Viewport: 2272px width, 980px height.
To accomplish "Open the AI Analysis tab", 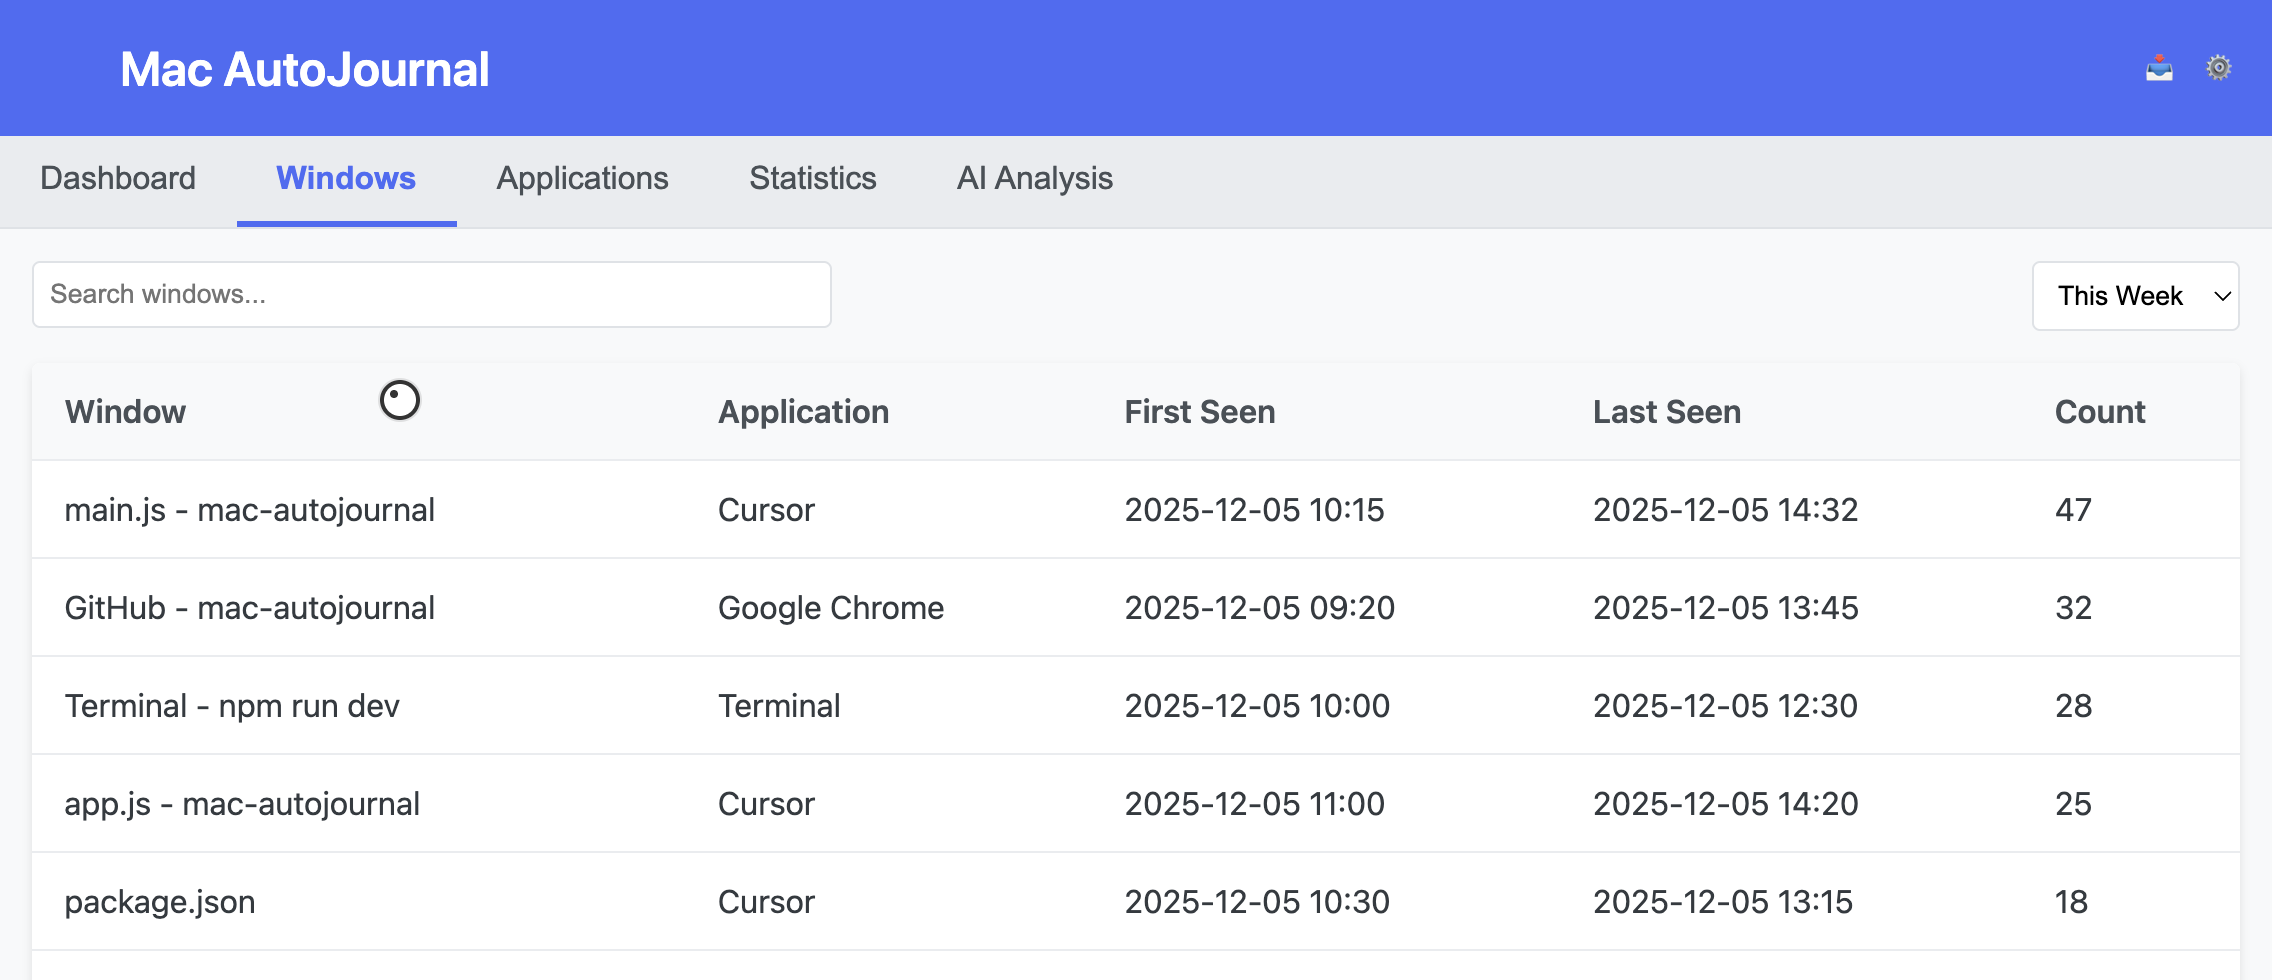I will click(1034, 179).
